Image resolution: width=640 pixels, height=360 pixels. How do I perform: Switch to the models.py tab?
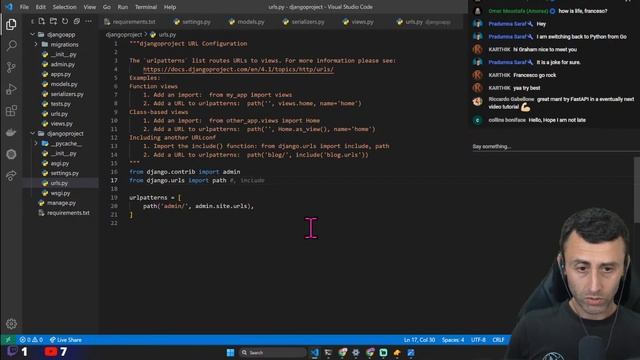tap(247, 22)
